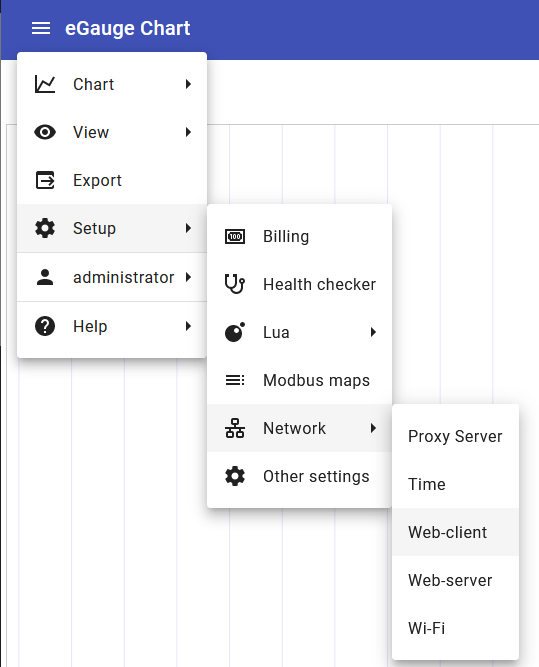Choose Proxy Server in Network submenu
Viewport: 539px width, 667px height.
pos(455,436)
